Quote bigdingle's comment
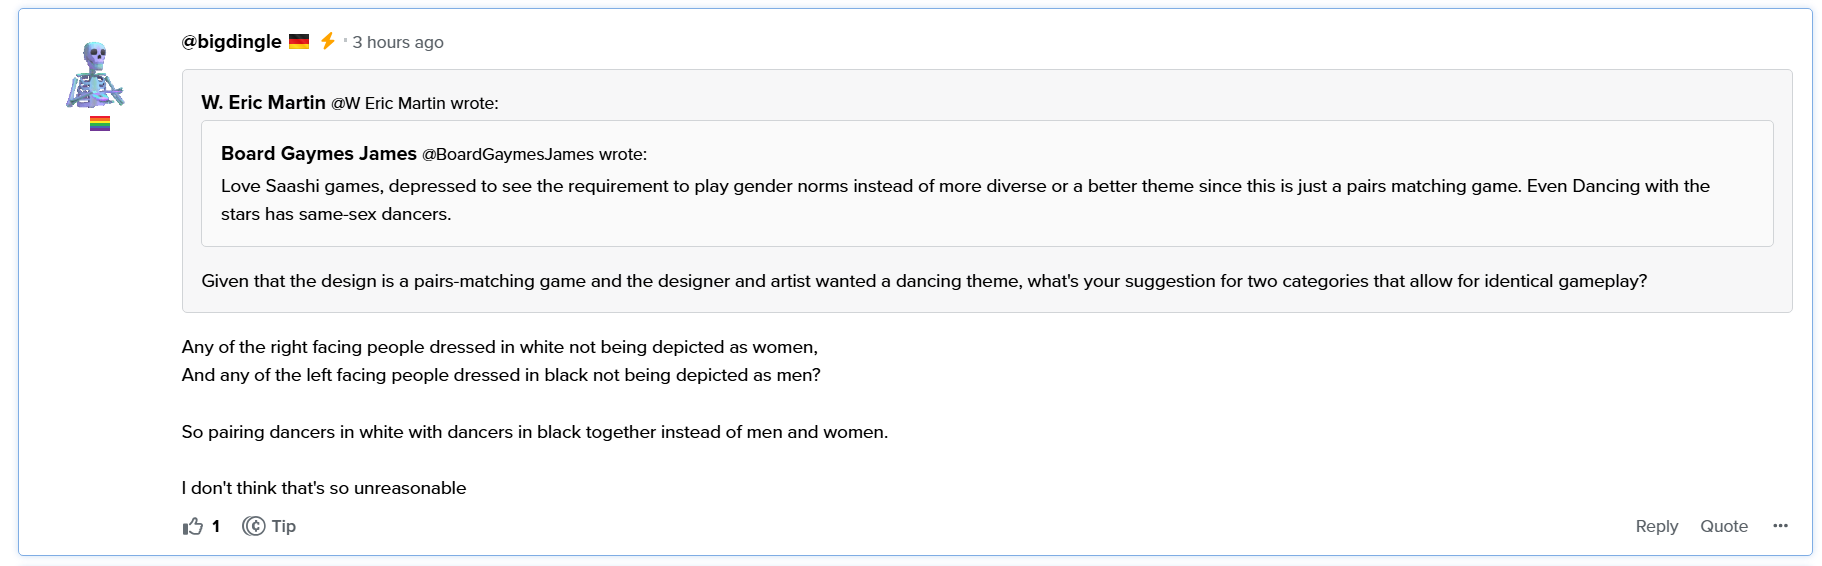The height and width of the screenshot is (566, 1822). pyautogui.click(x=1724, y=526)
